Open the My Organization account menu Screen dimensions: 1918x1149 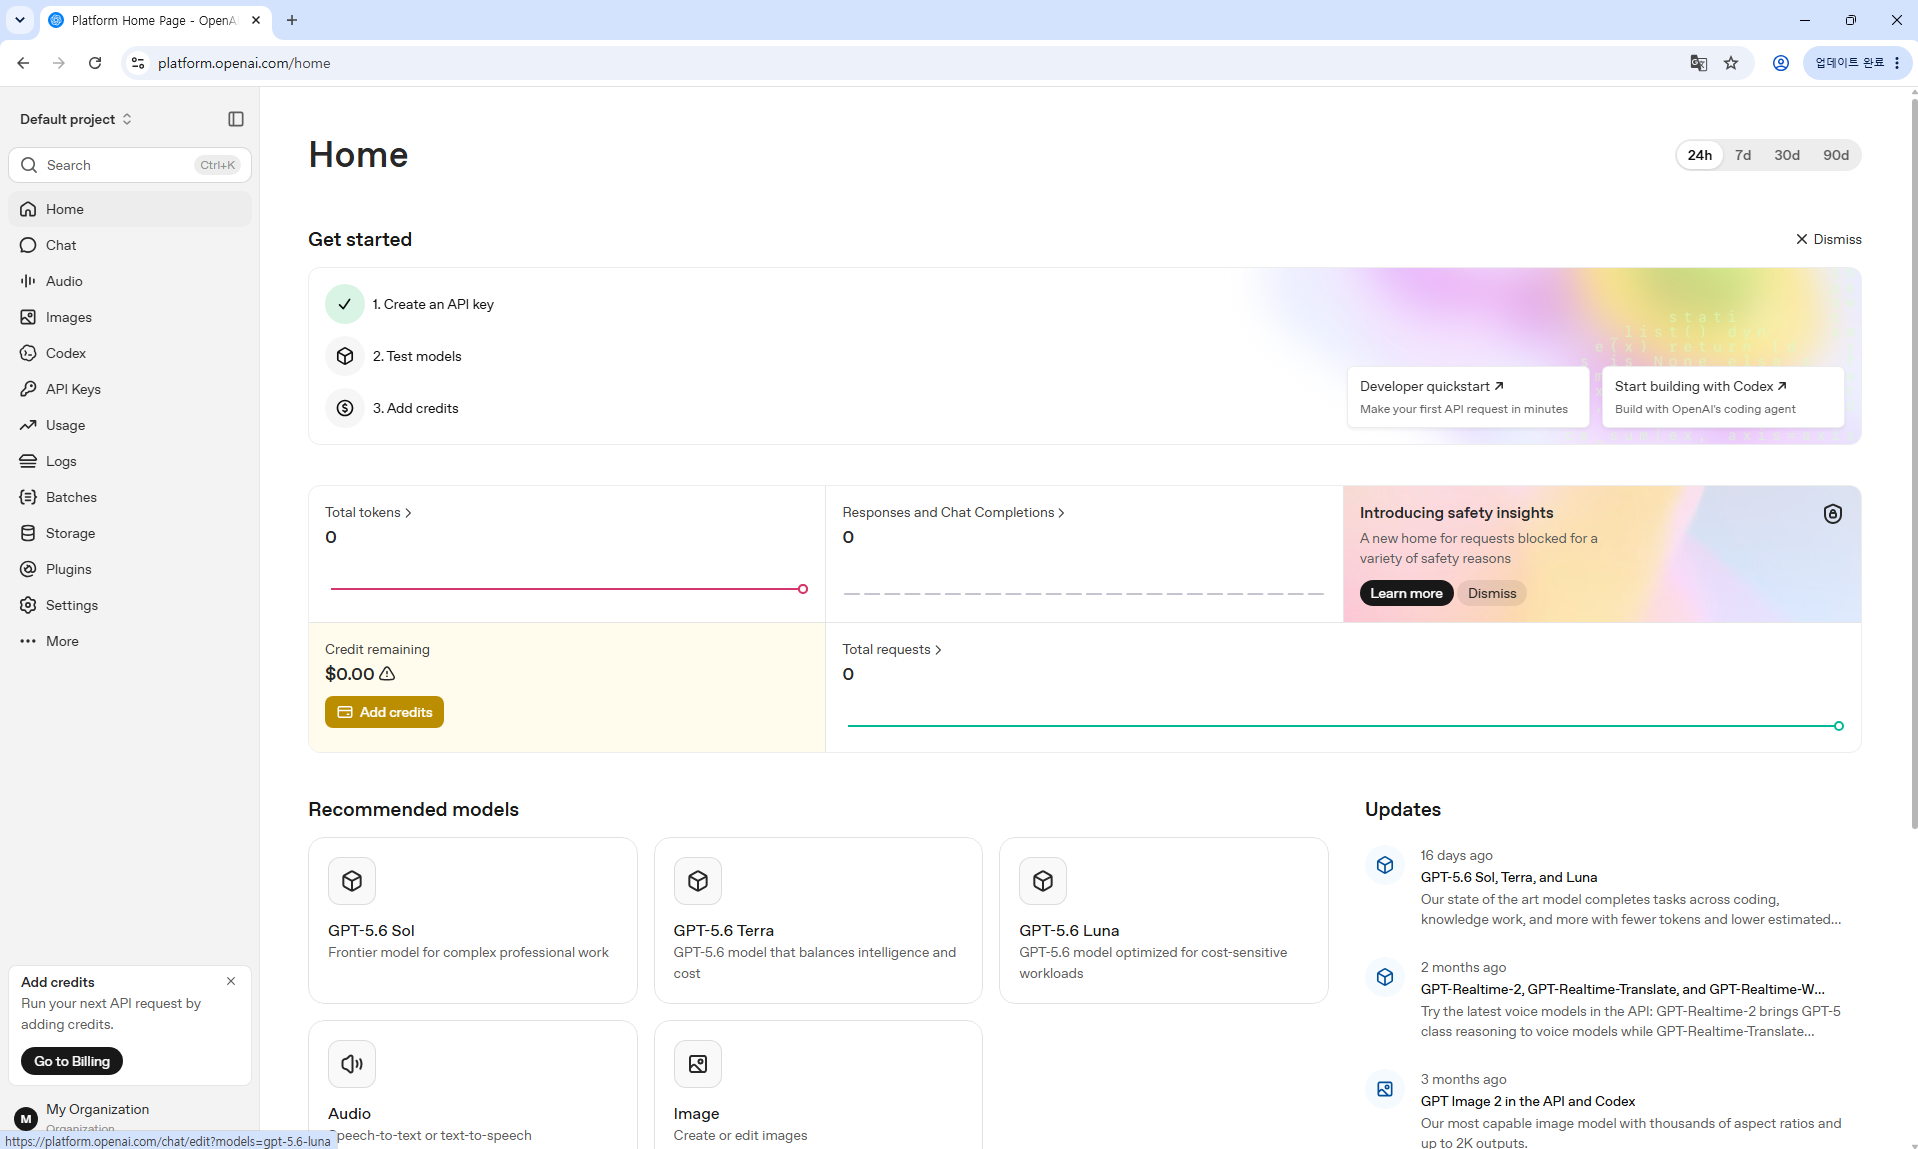(130, 1117)
